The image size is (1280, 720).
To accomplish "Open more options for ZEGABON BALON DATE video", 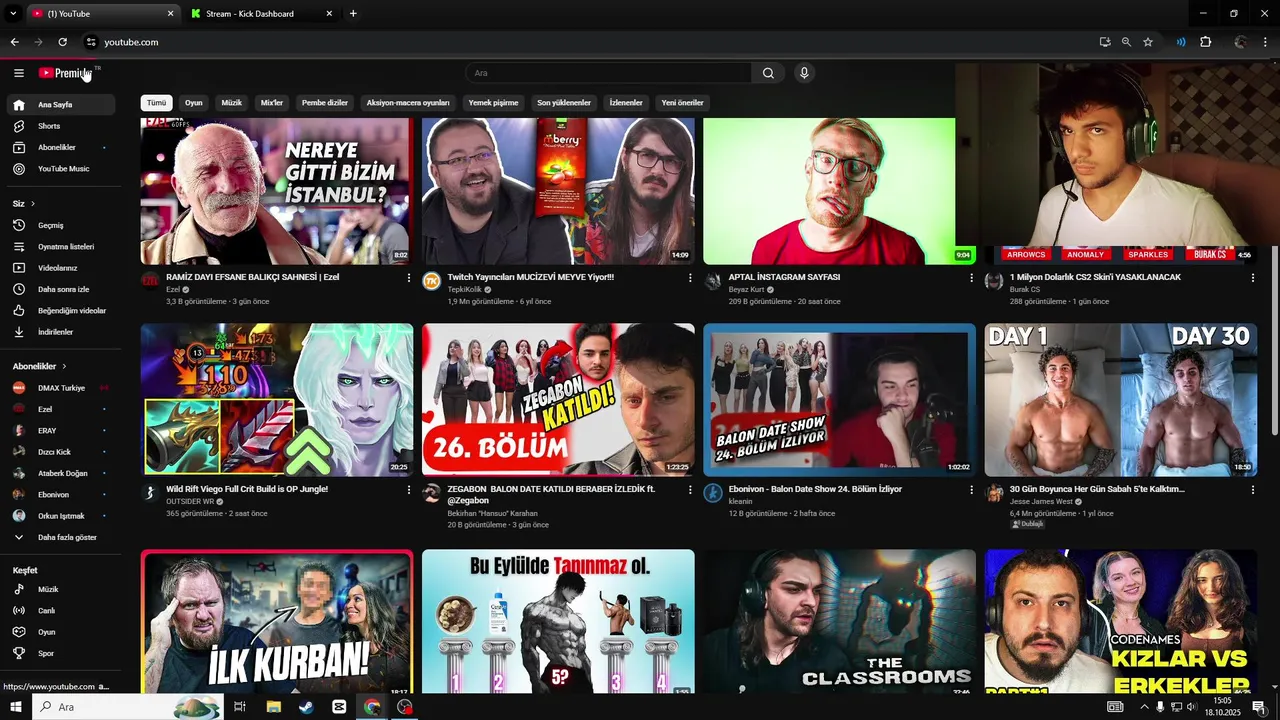I will pyautogui.click(x=690, y=490).
